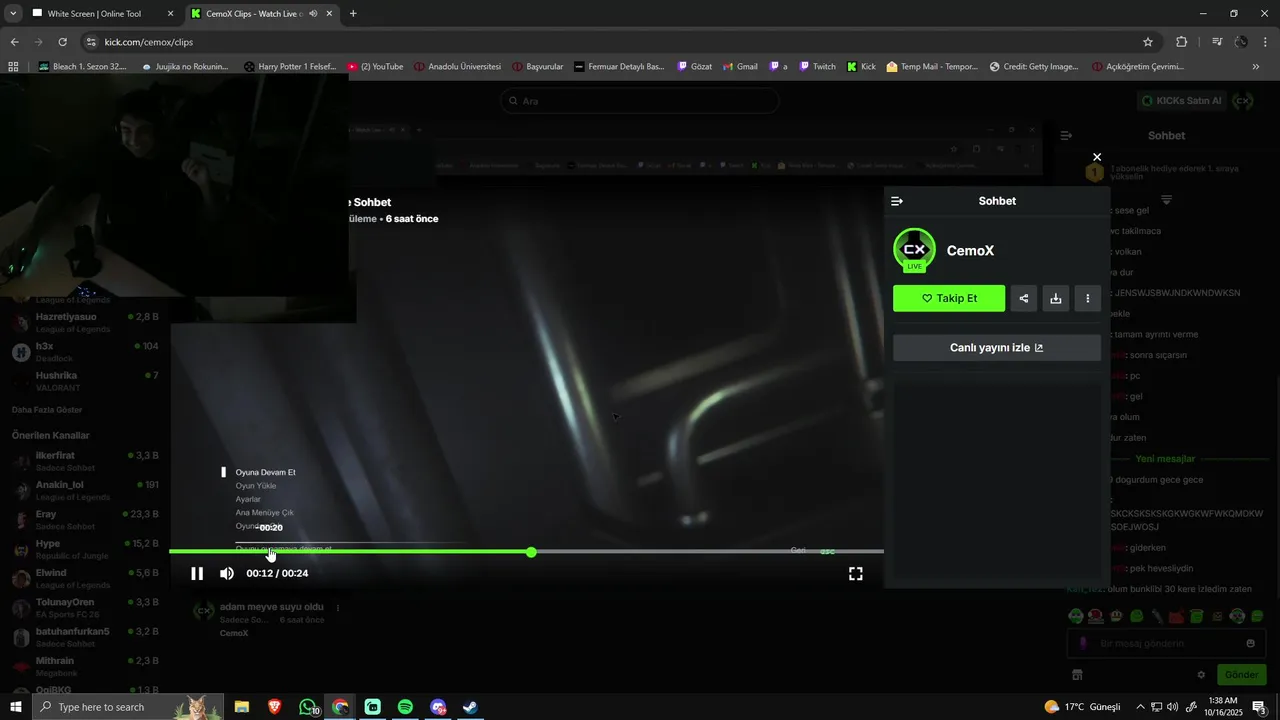1280x720 pixels.
Task: Expand sidebar with Daha Fazla Göster
Action: [x=47, y=410]
